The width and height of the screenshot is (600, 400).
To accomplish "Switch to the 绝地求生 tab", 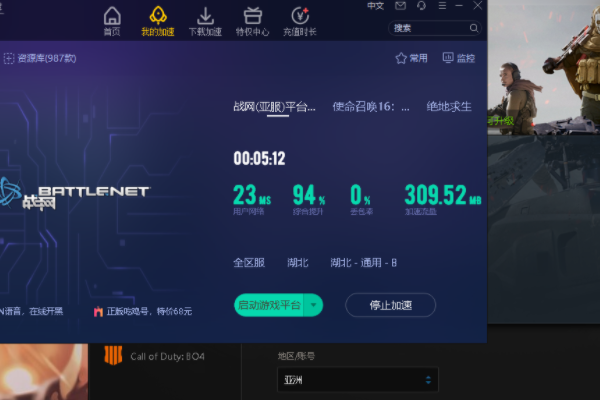I will click(449, 107).
